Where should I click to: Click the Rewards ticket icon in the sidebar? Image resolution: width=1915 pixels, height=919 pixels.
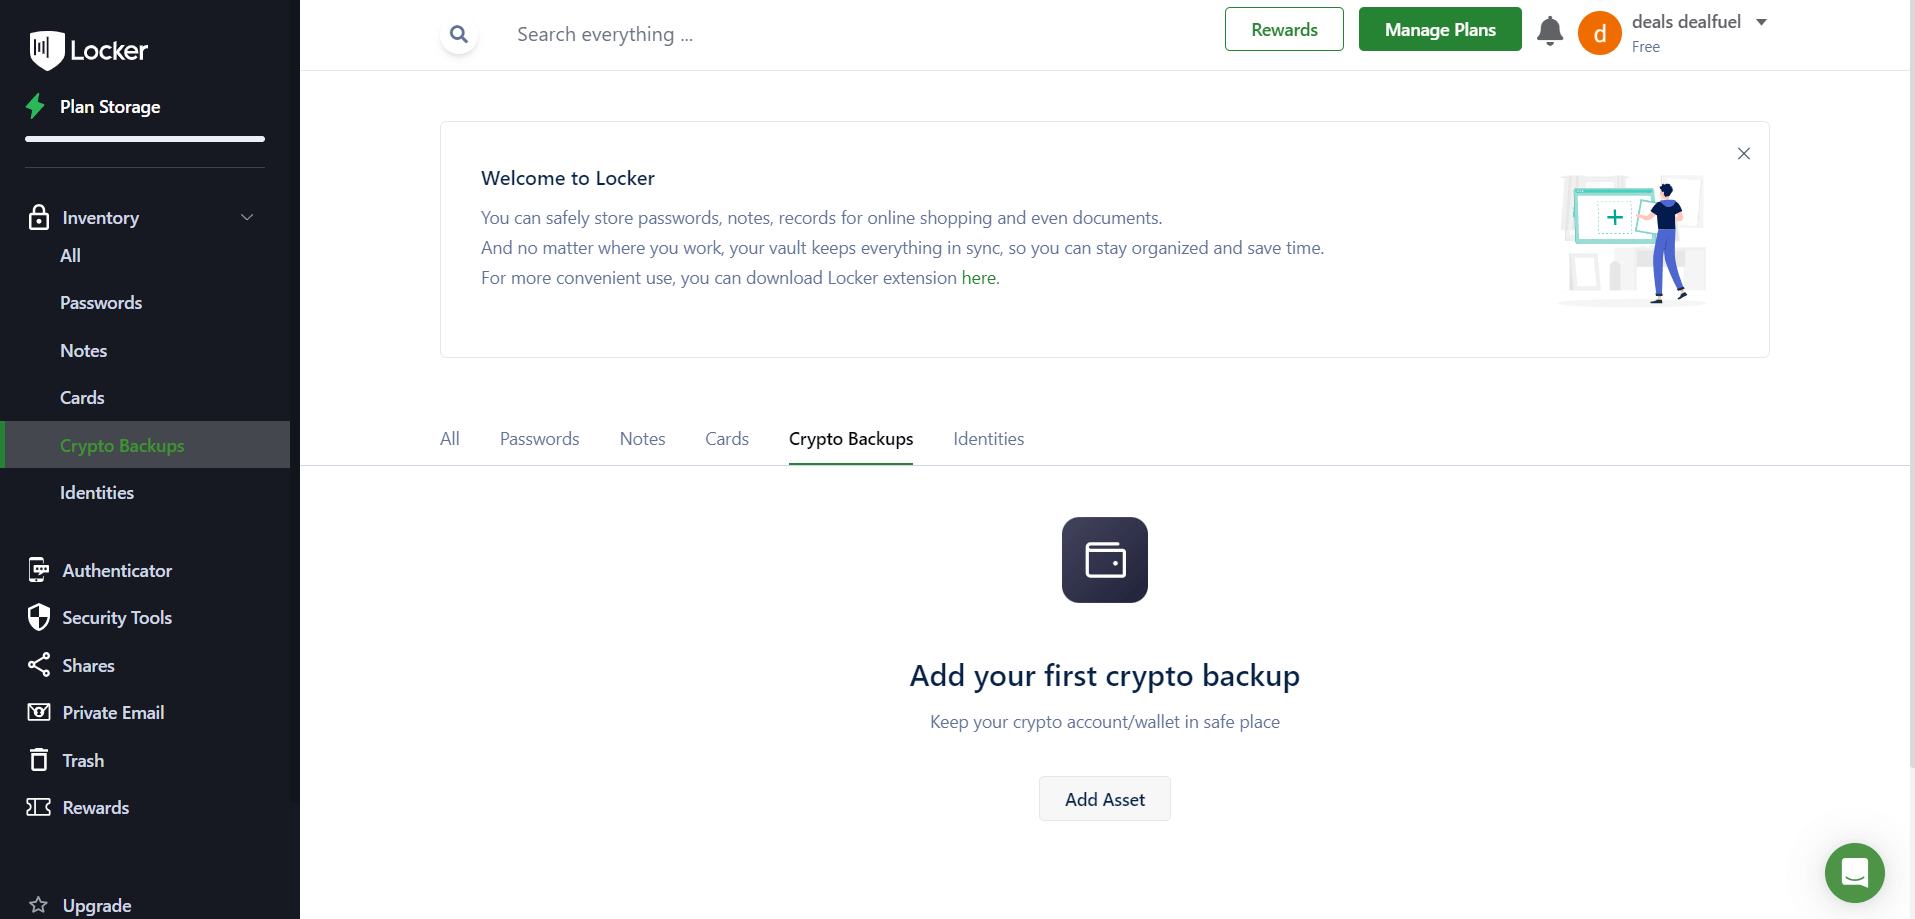point(39,807)
